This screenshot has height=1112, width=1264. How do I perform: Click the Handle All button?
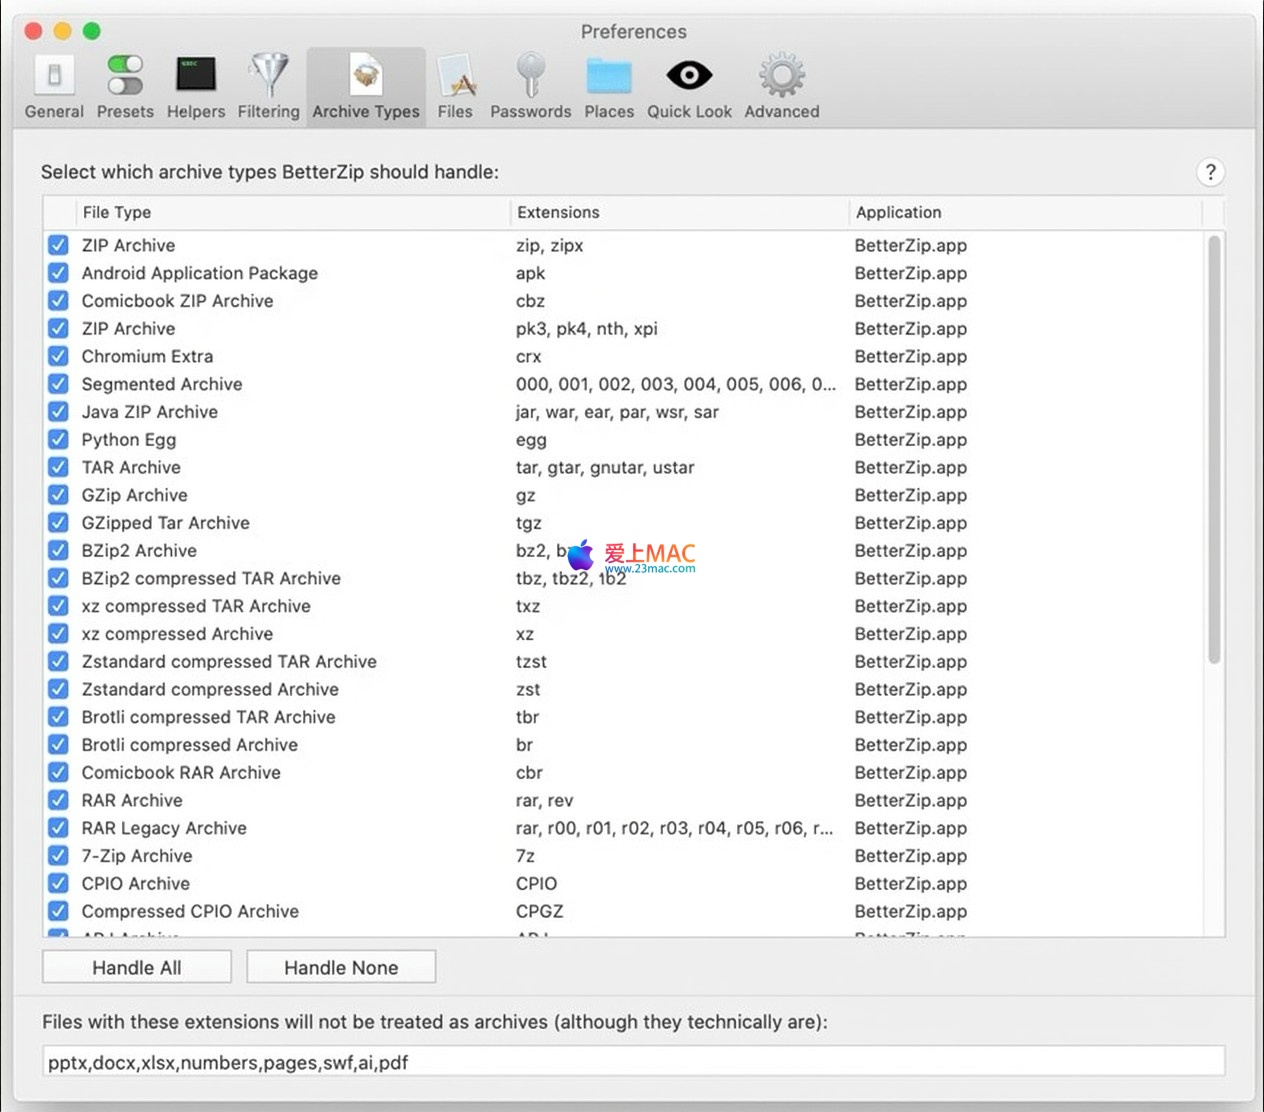[137, 967]
